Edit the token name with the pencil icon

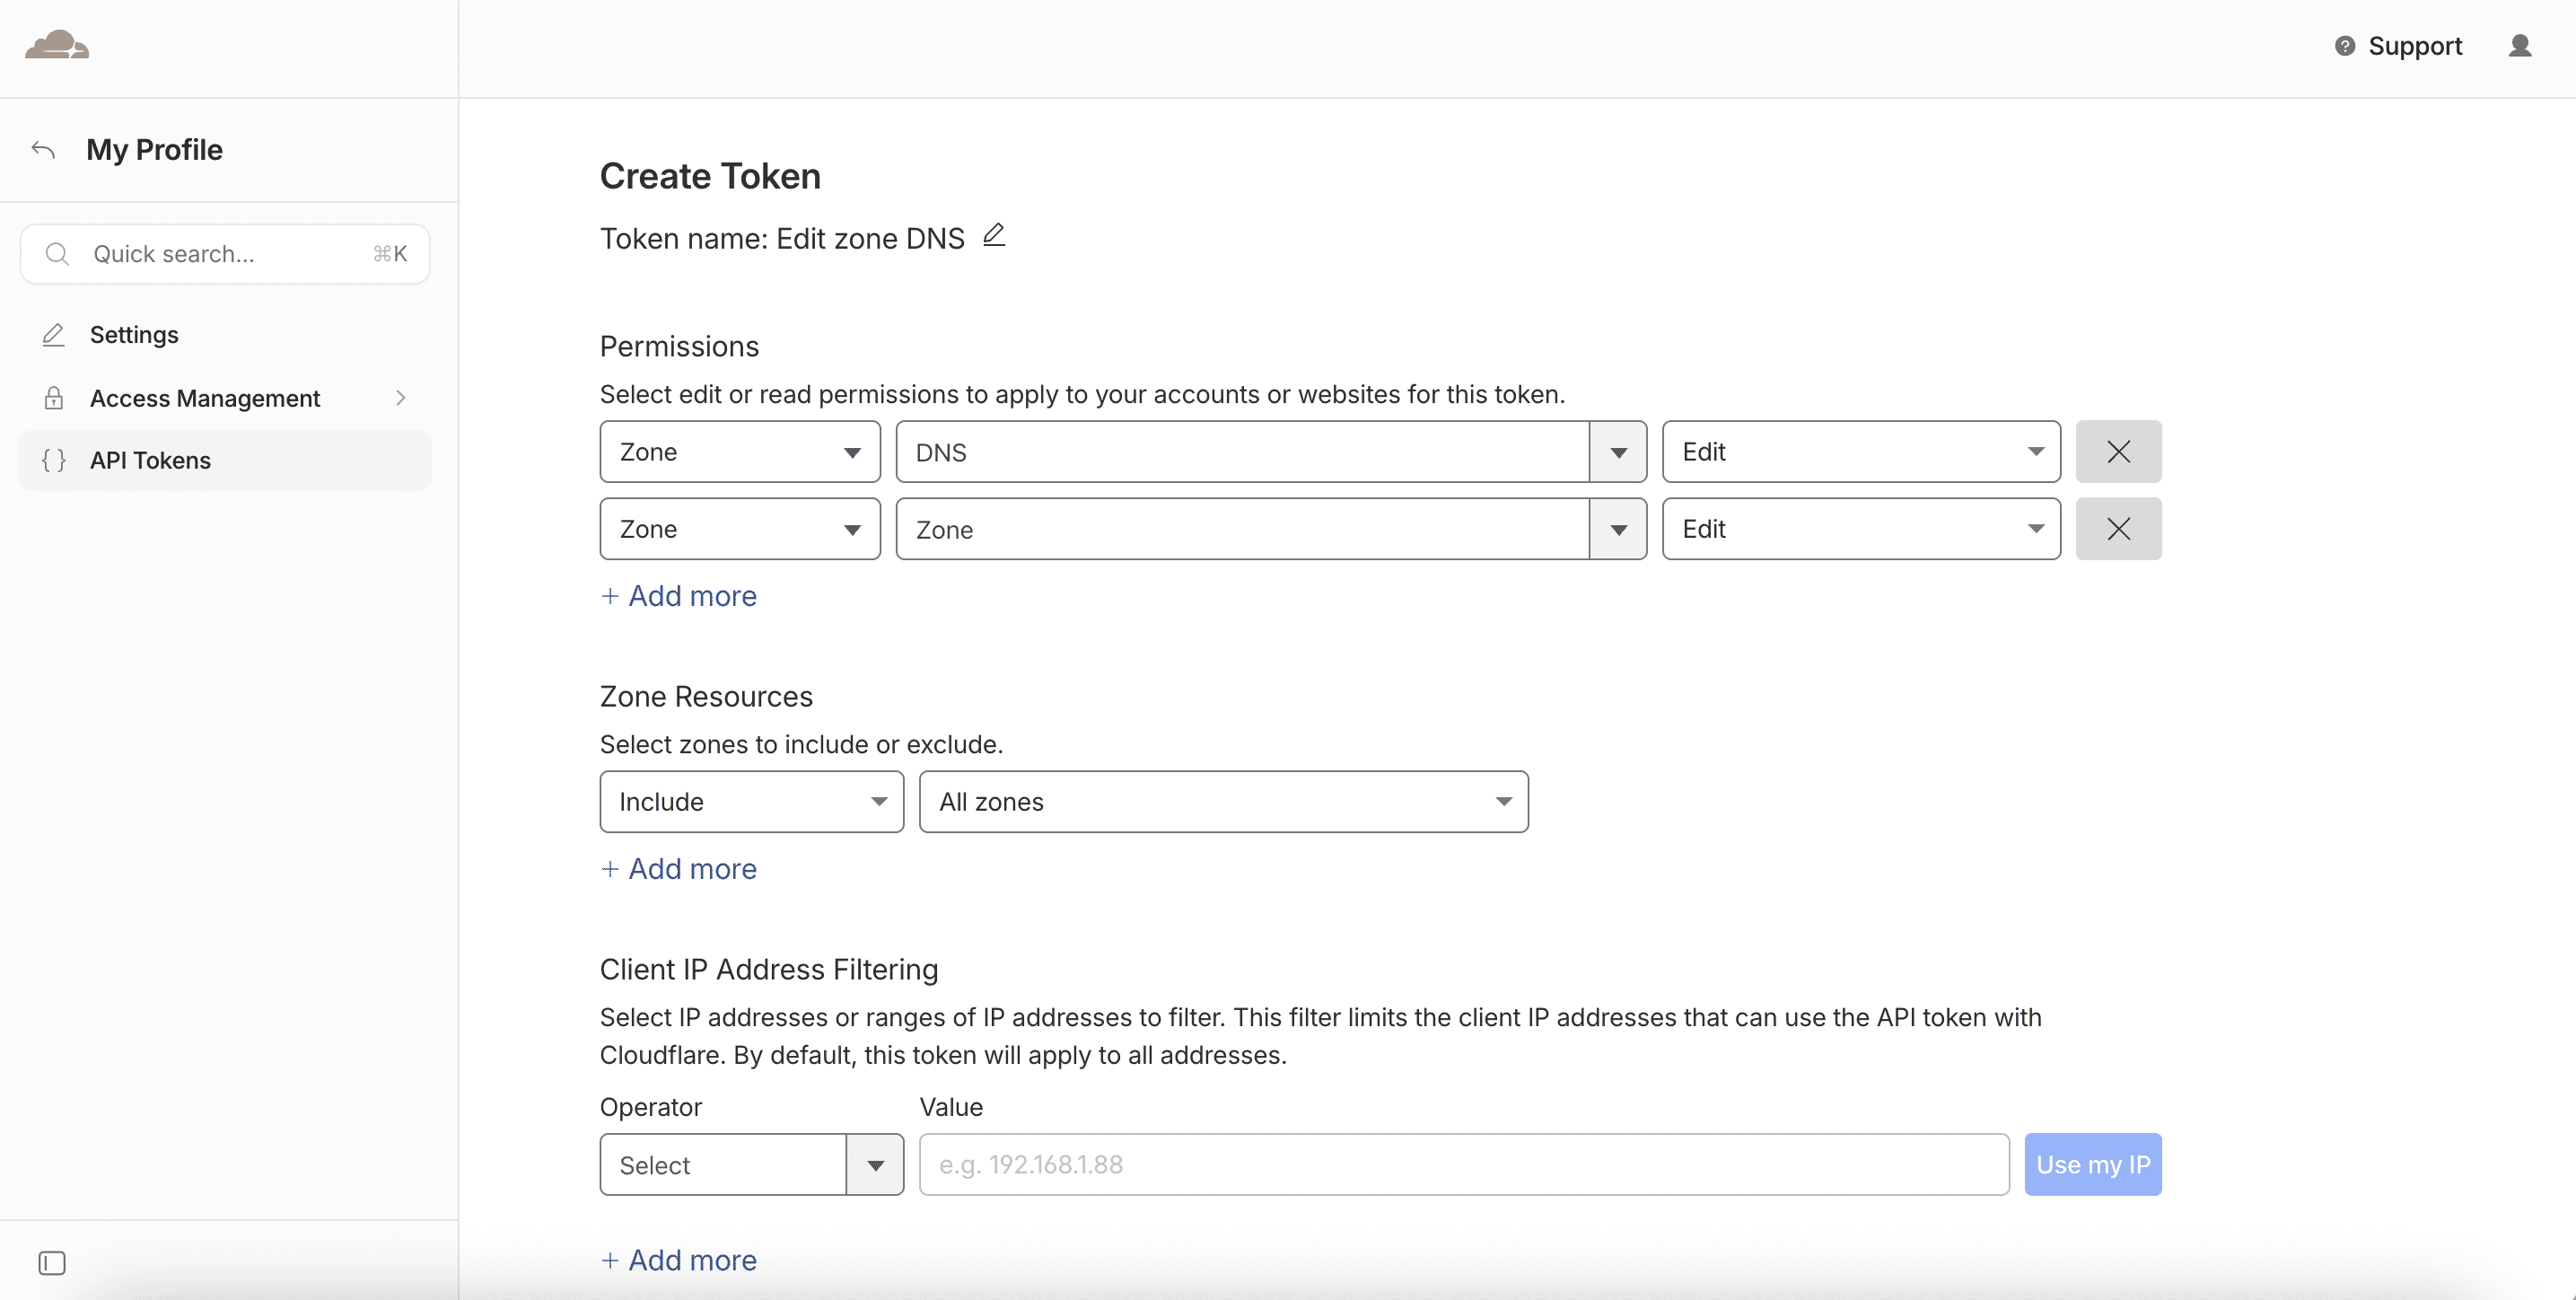tap(994, 235)
